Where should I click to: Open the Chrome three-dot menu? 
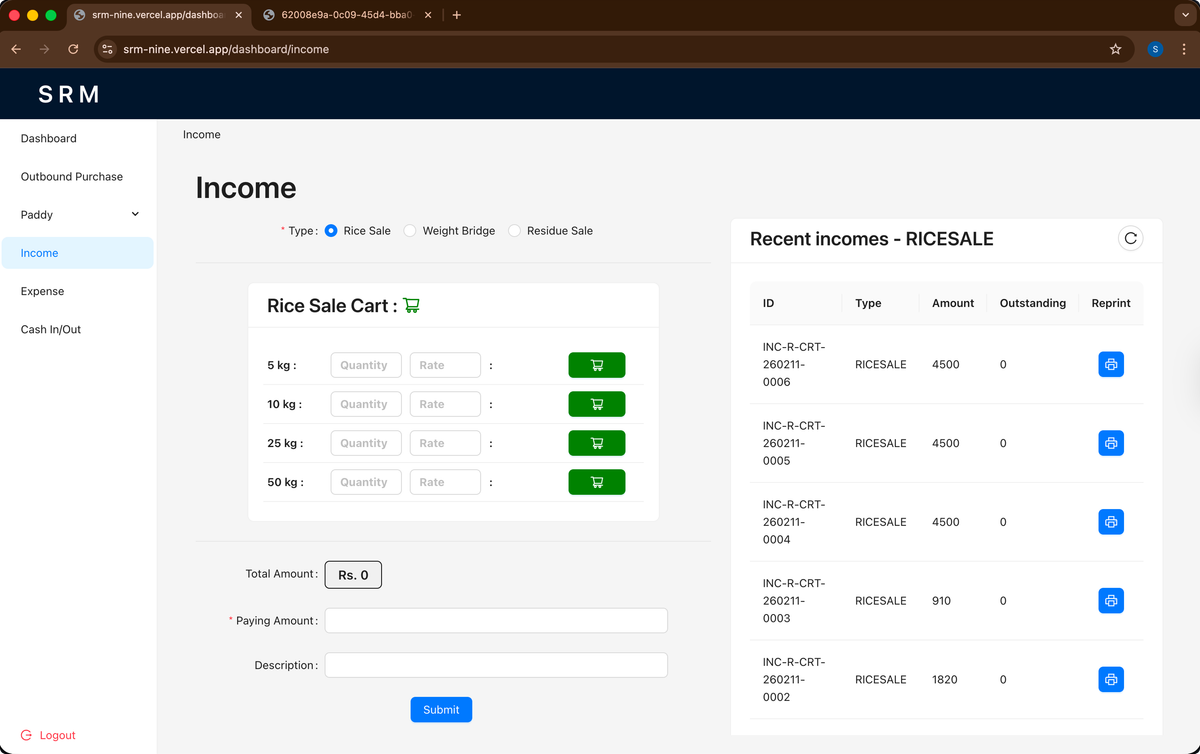(x=1183, y=49)
